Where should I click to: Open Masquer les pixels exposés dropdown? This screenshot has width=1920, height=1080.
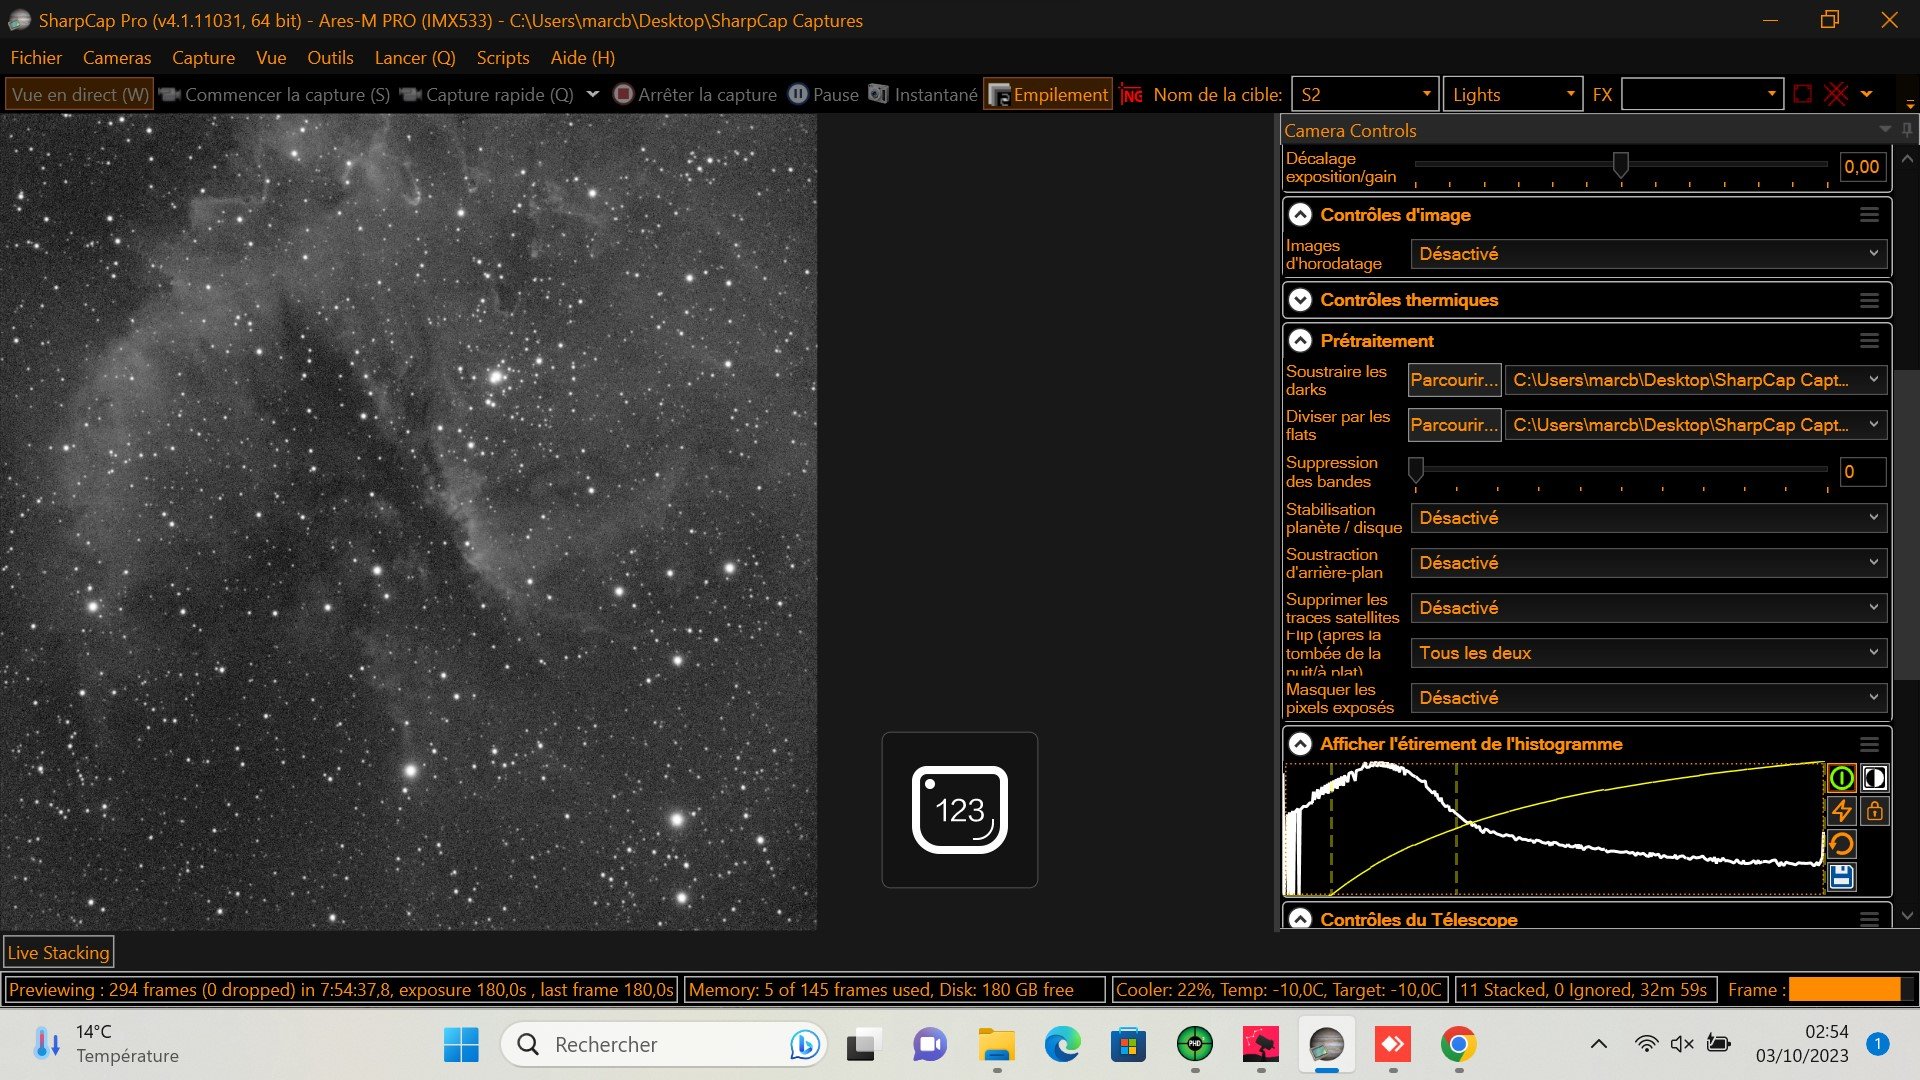pos(1649,698)
